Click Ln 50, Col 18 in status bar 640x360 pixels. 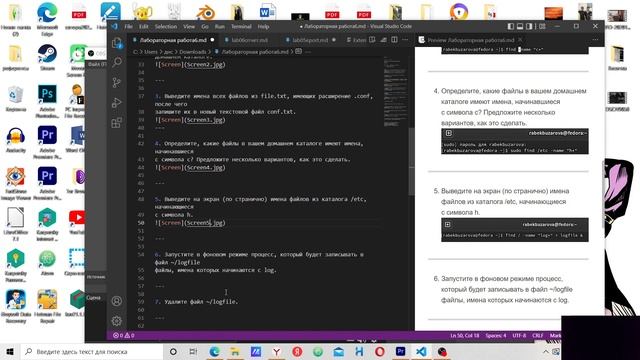[465, 336]
